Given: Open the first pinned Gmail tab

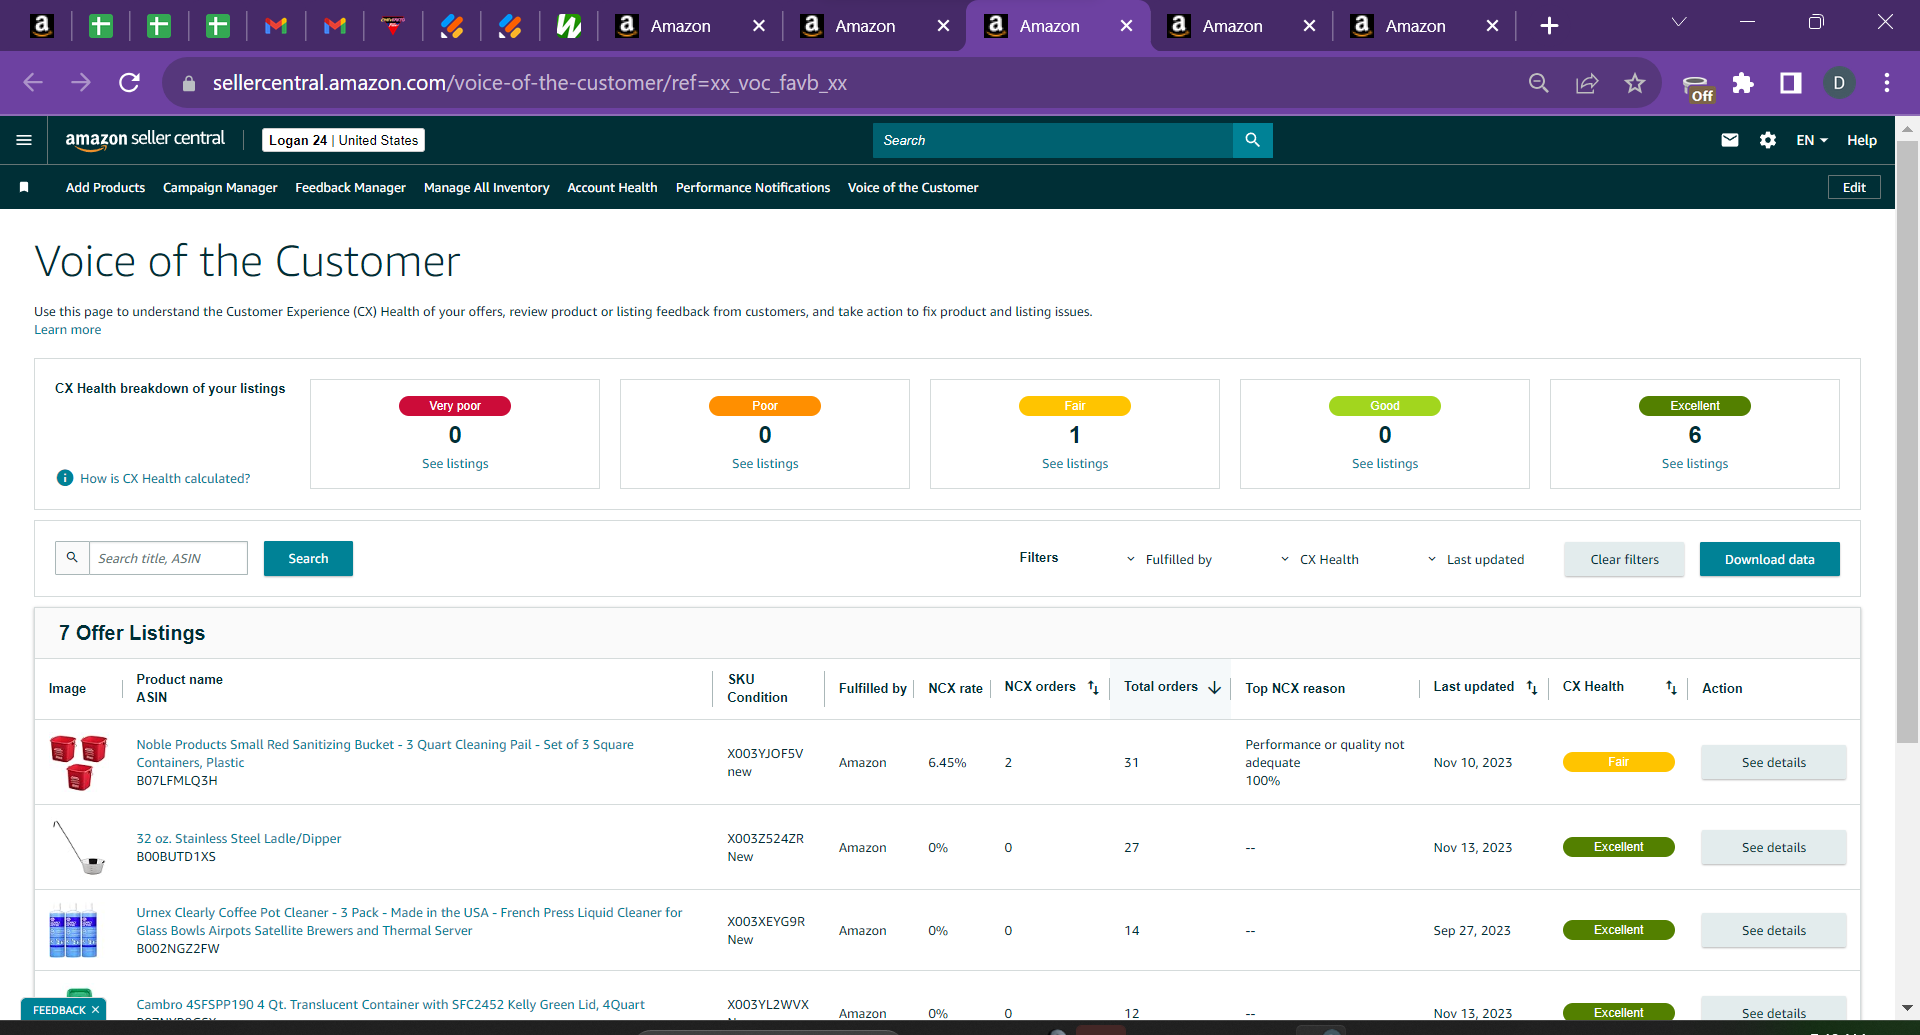Looking at the screenshot, I should click(276, 26).
